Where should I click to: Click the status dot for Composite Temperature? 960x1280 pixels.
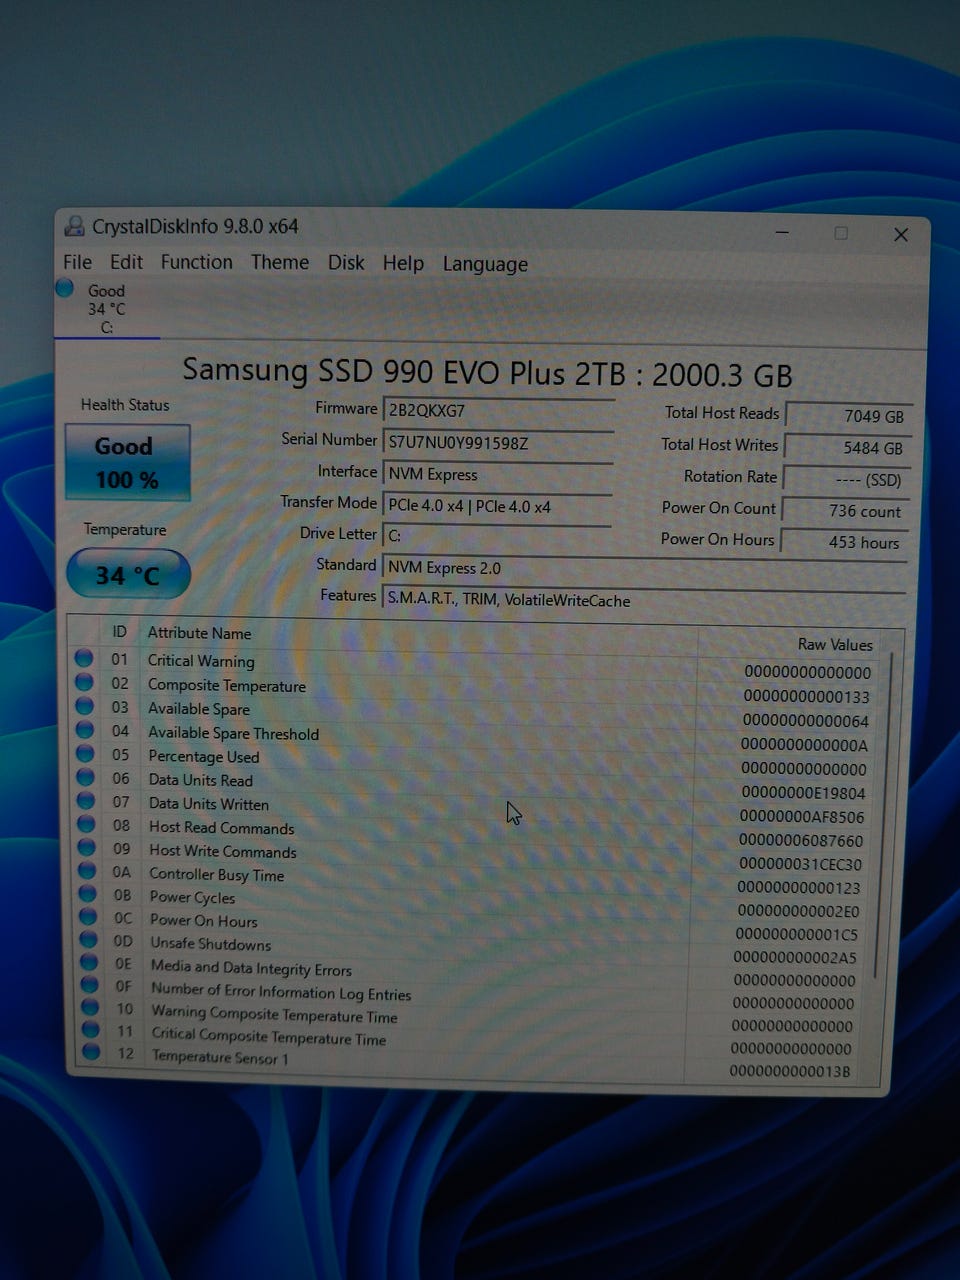click(x=84, y=682)
